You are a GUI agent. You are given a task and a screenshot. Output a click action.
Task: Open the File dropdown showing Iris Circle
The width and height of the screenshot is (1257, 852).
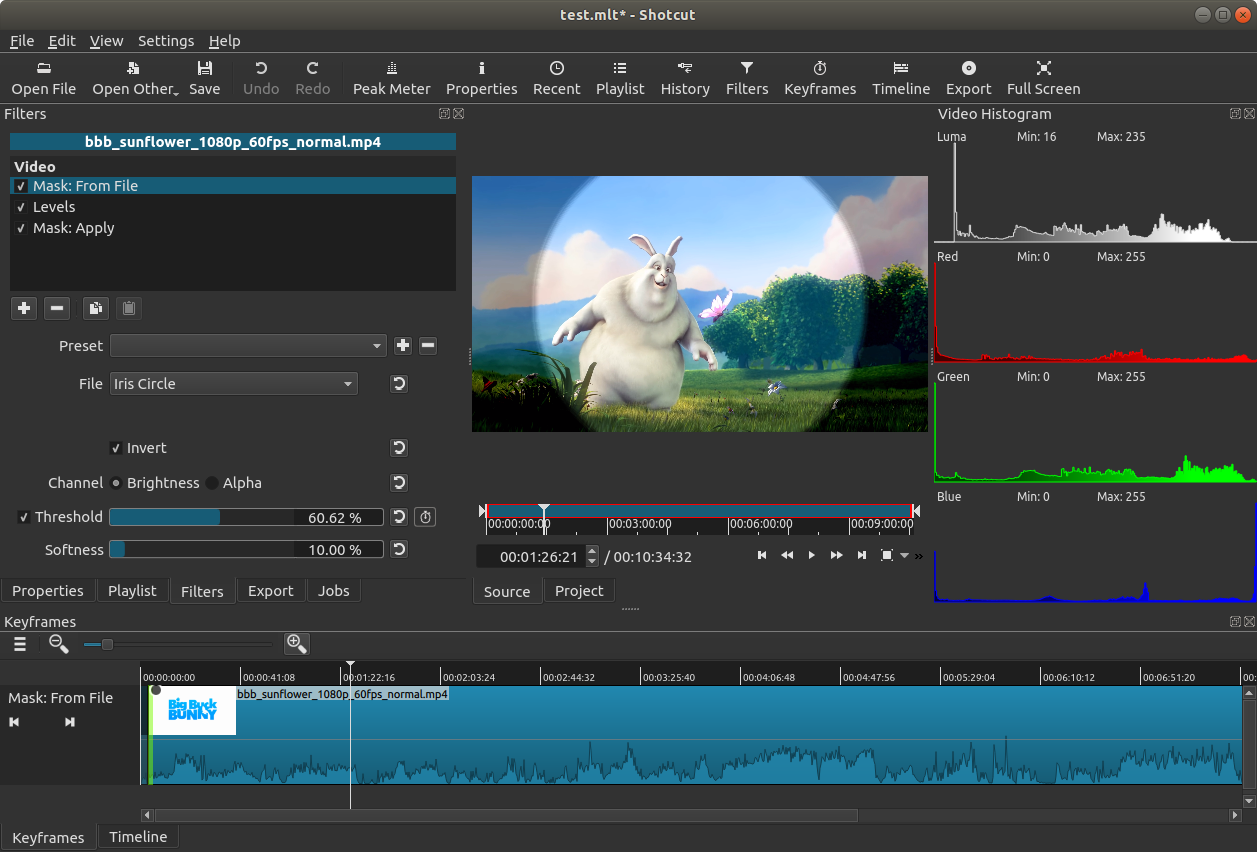[x=233, y=383]
